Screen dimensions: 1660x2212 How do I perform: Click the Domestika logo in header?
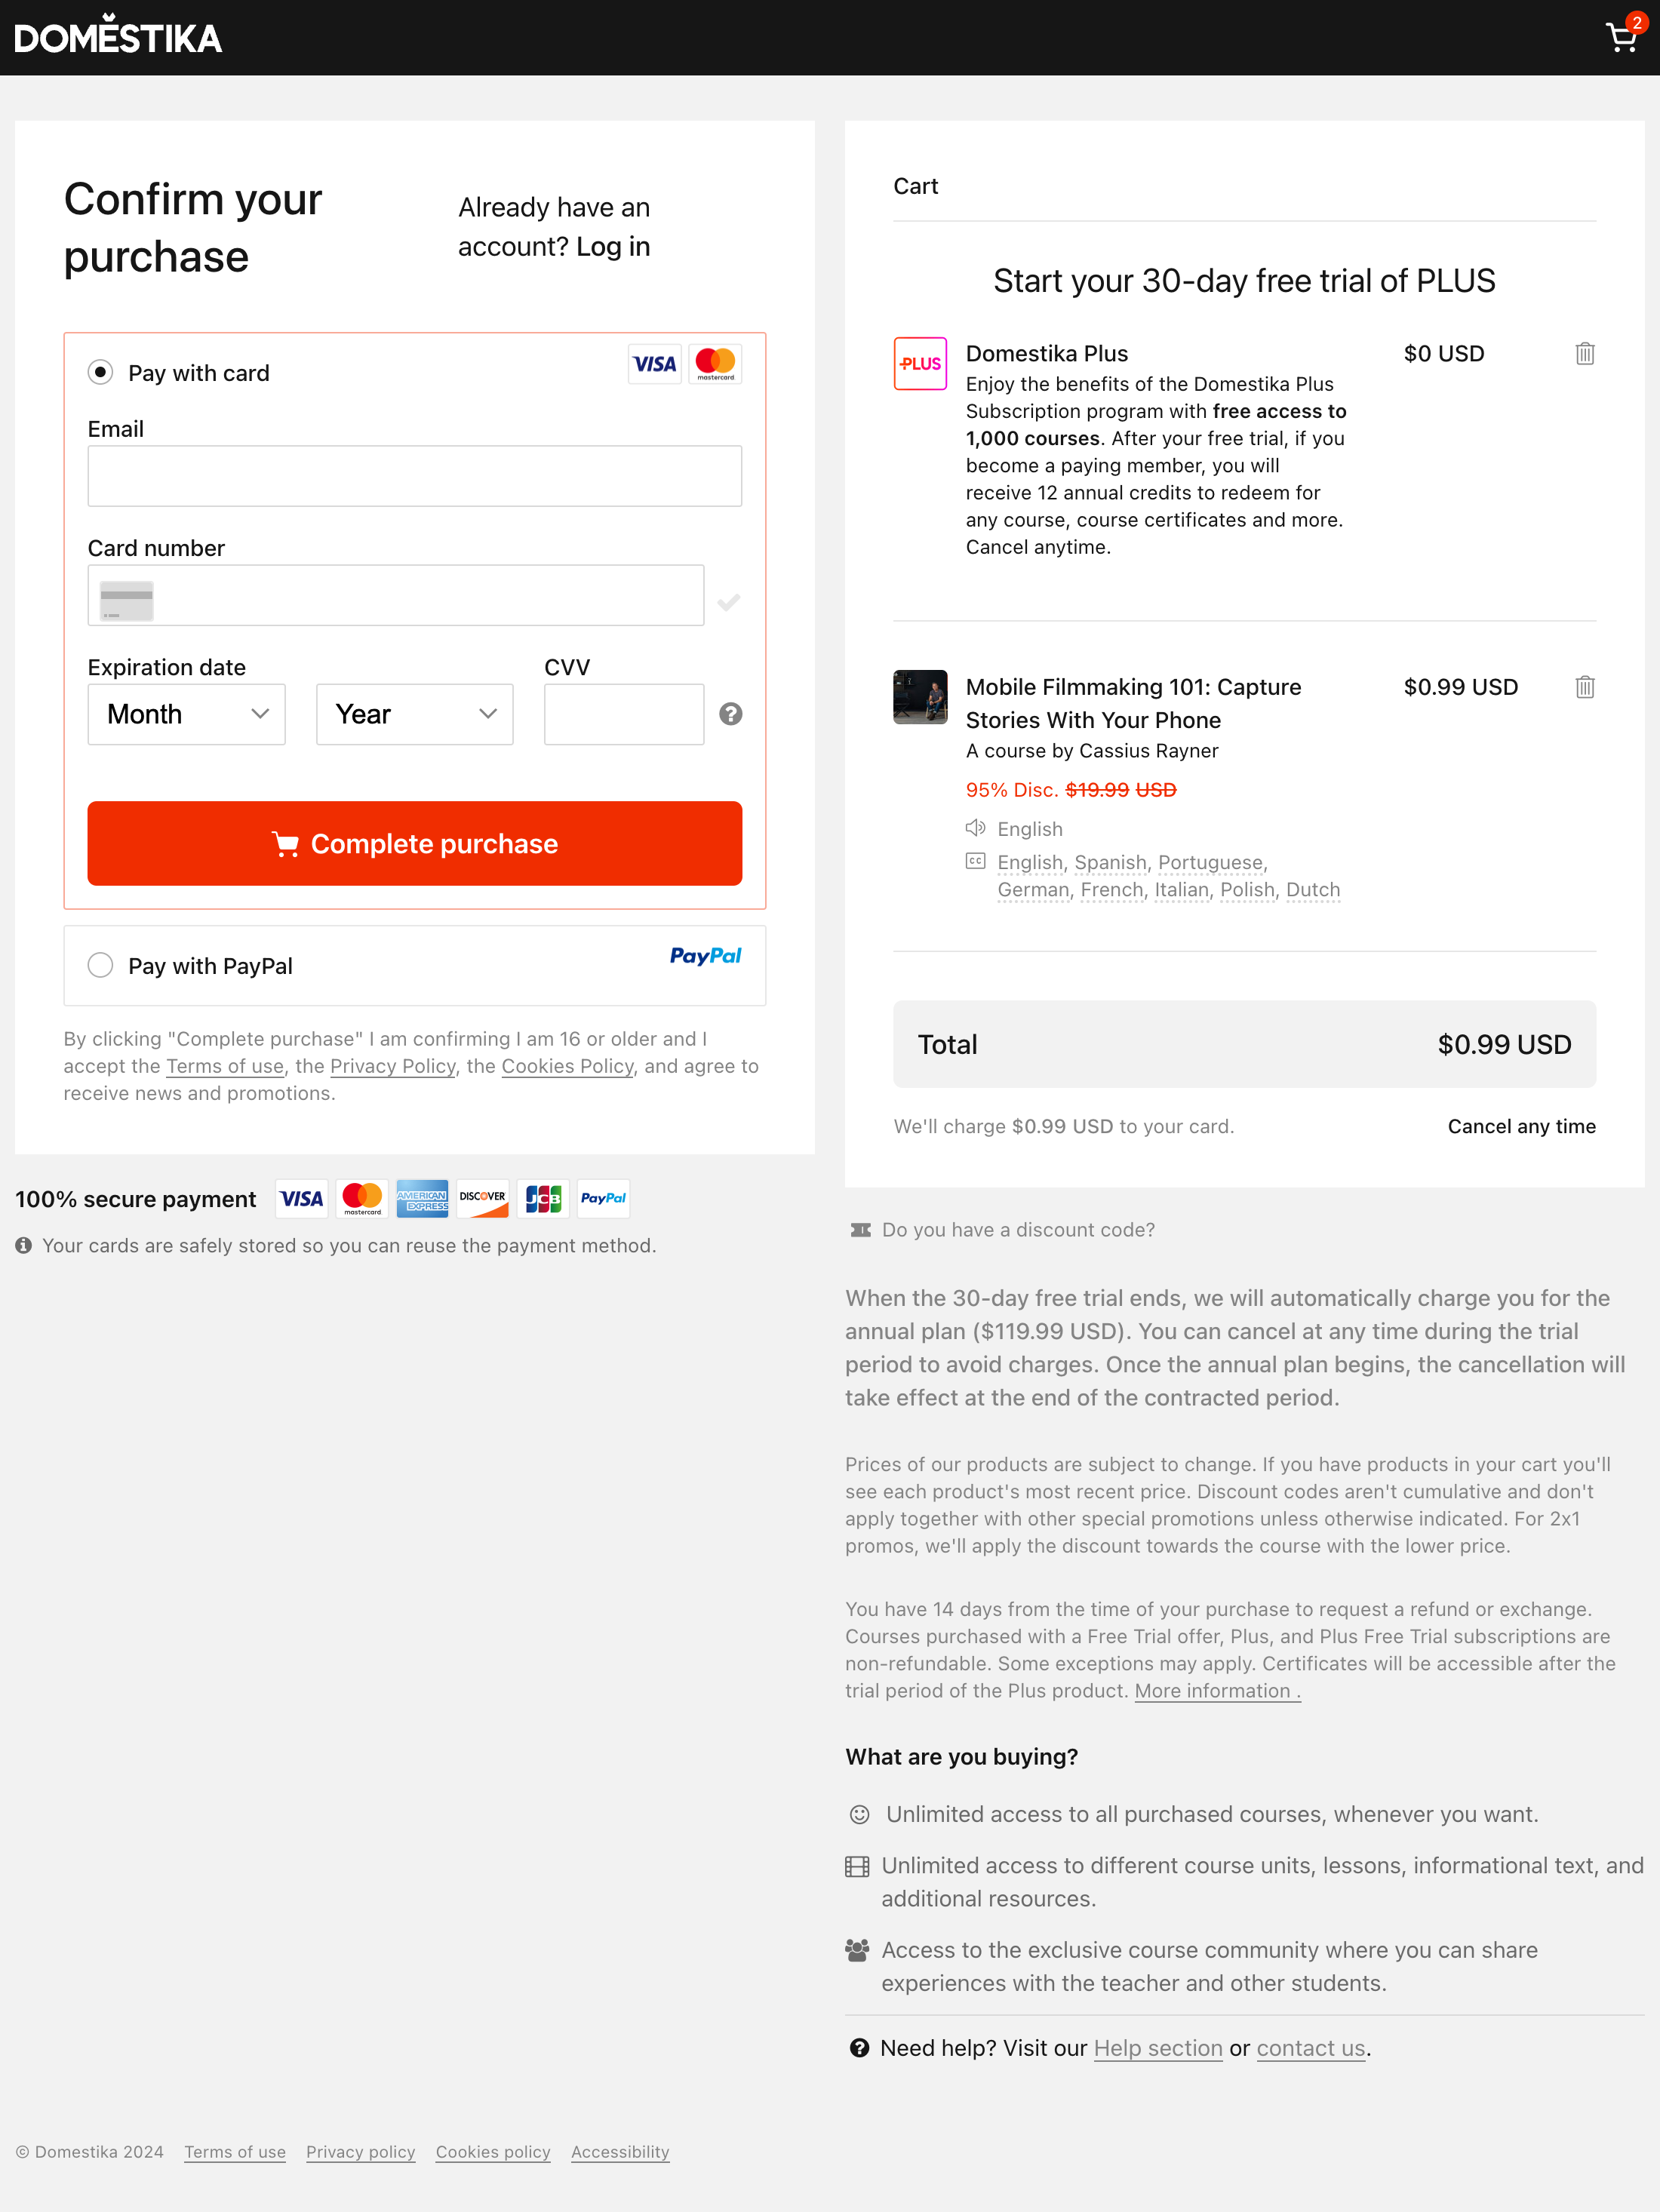click(x=118, y=37)
